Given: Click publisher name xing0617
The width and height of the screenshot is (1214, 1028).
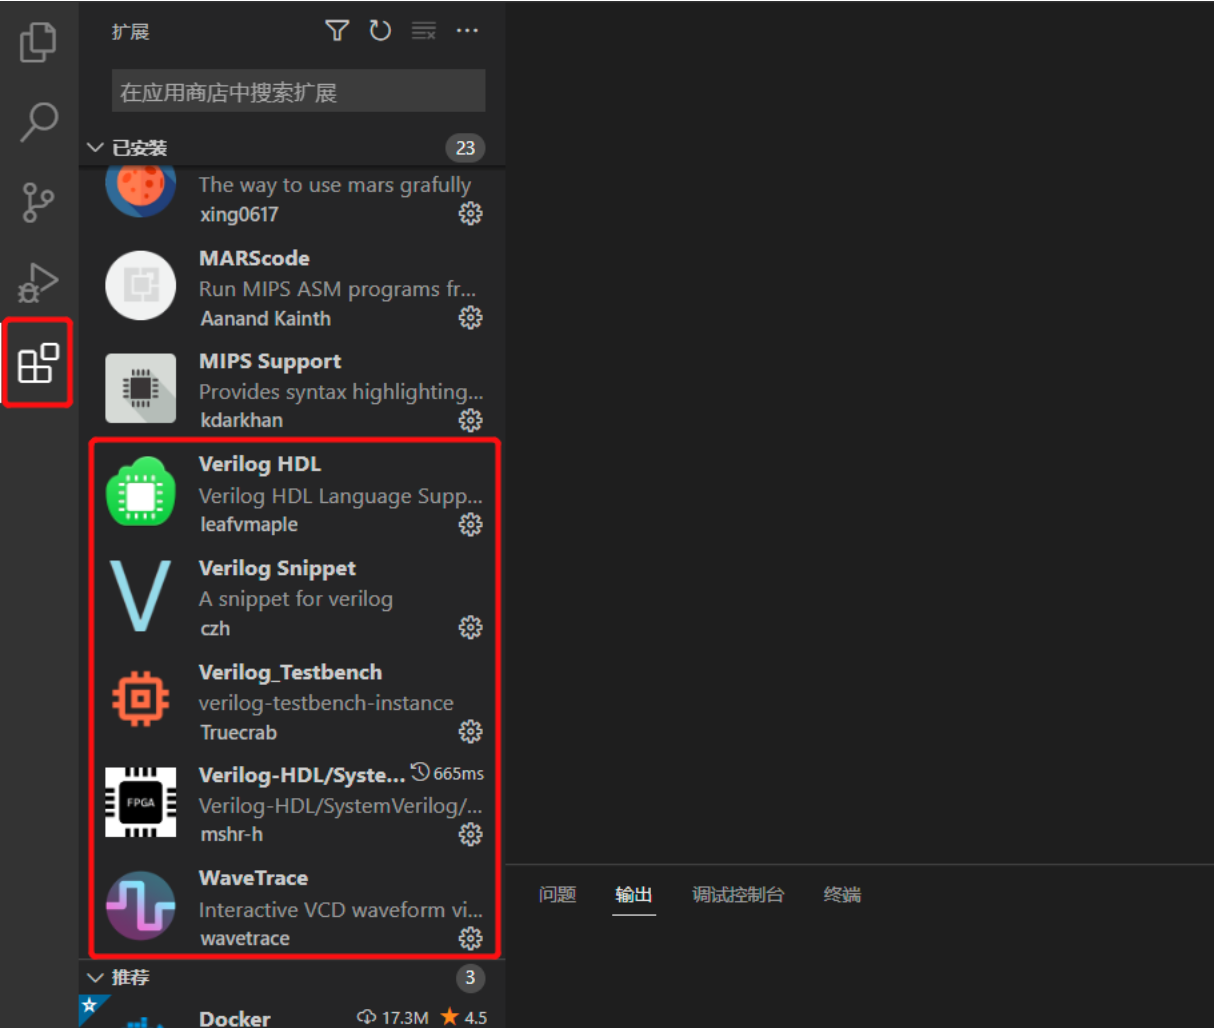Looking at the screenshot, I should [239, 214].
